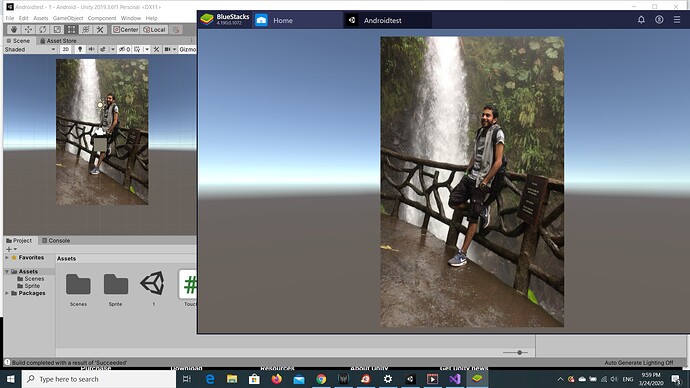690x388 pixels.
Task: Expand the Packages folder in Project
Action: pyautogui.click(x=7, y=293)
